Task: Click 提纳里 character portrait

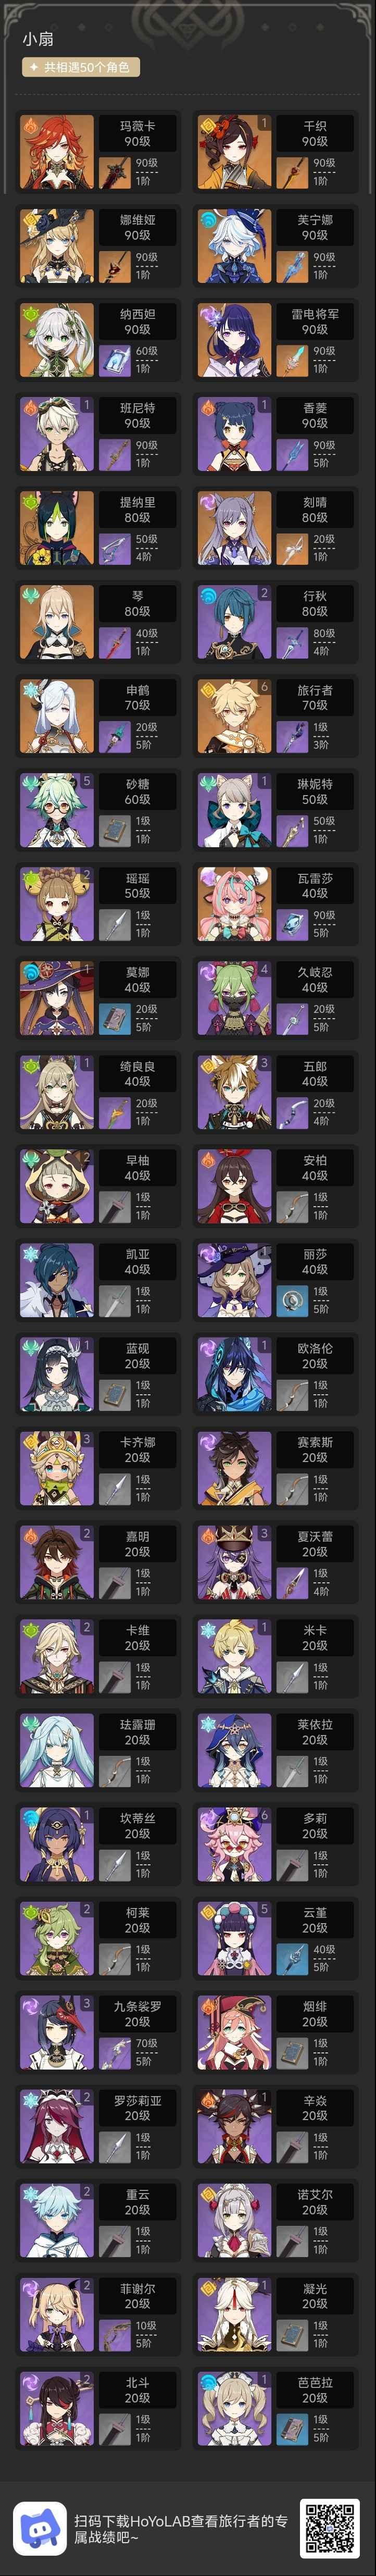Action: tap(57, 528)
